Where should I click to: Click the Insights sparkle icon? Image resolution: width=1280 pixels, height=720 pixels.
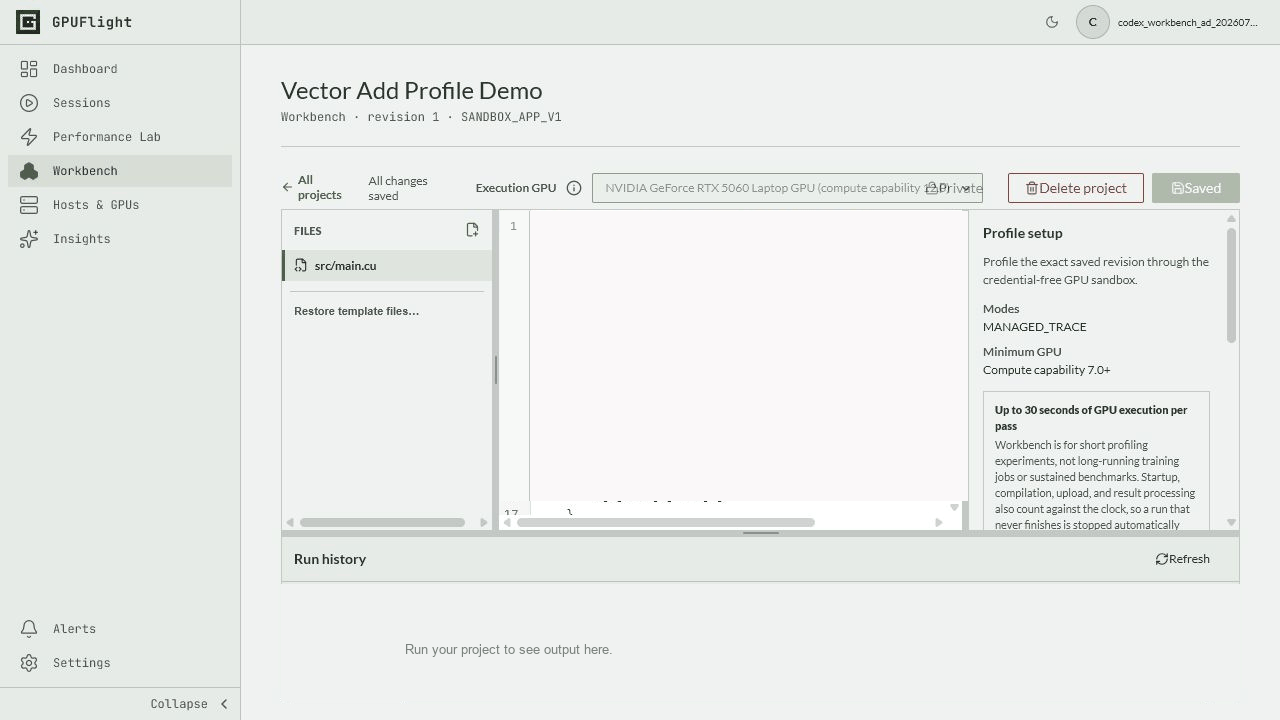click(x=29, y=239)
